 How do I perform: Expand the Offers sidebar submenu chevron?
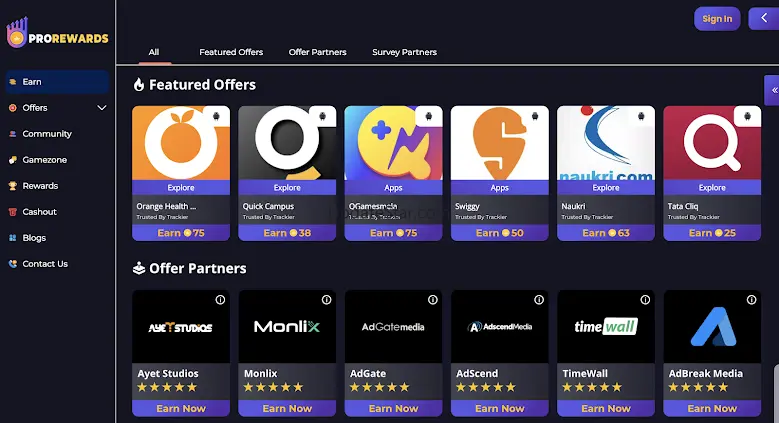coord(101,108)
